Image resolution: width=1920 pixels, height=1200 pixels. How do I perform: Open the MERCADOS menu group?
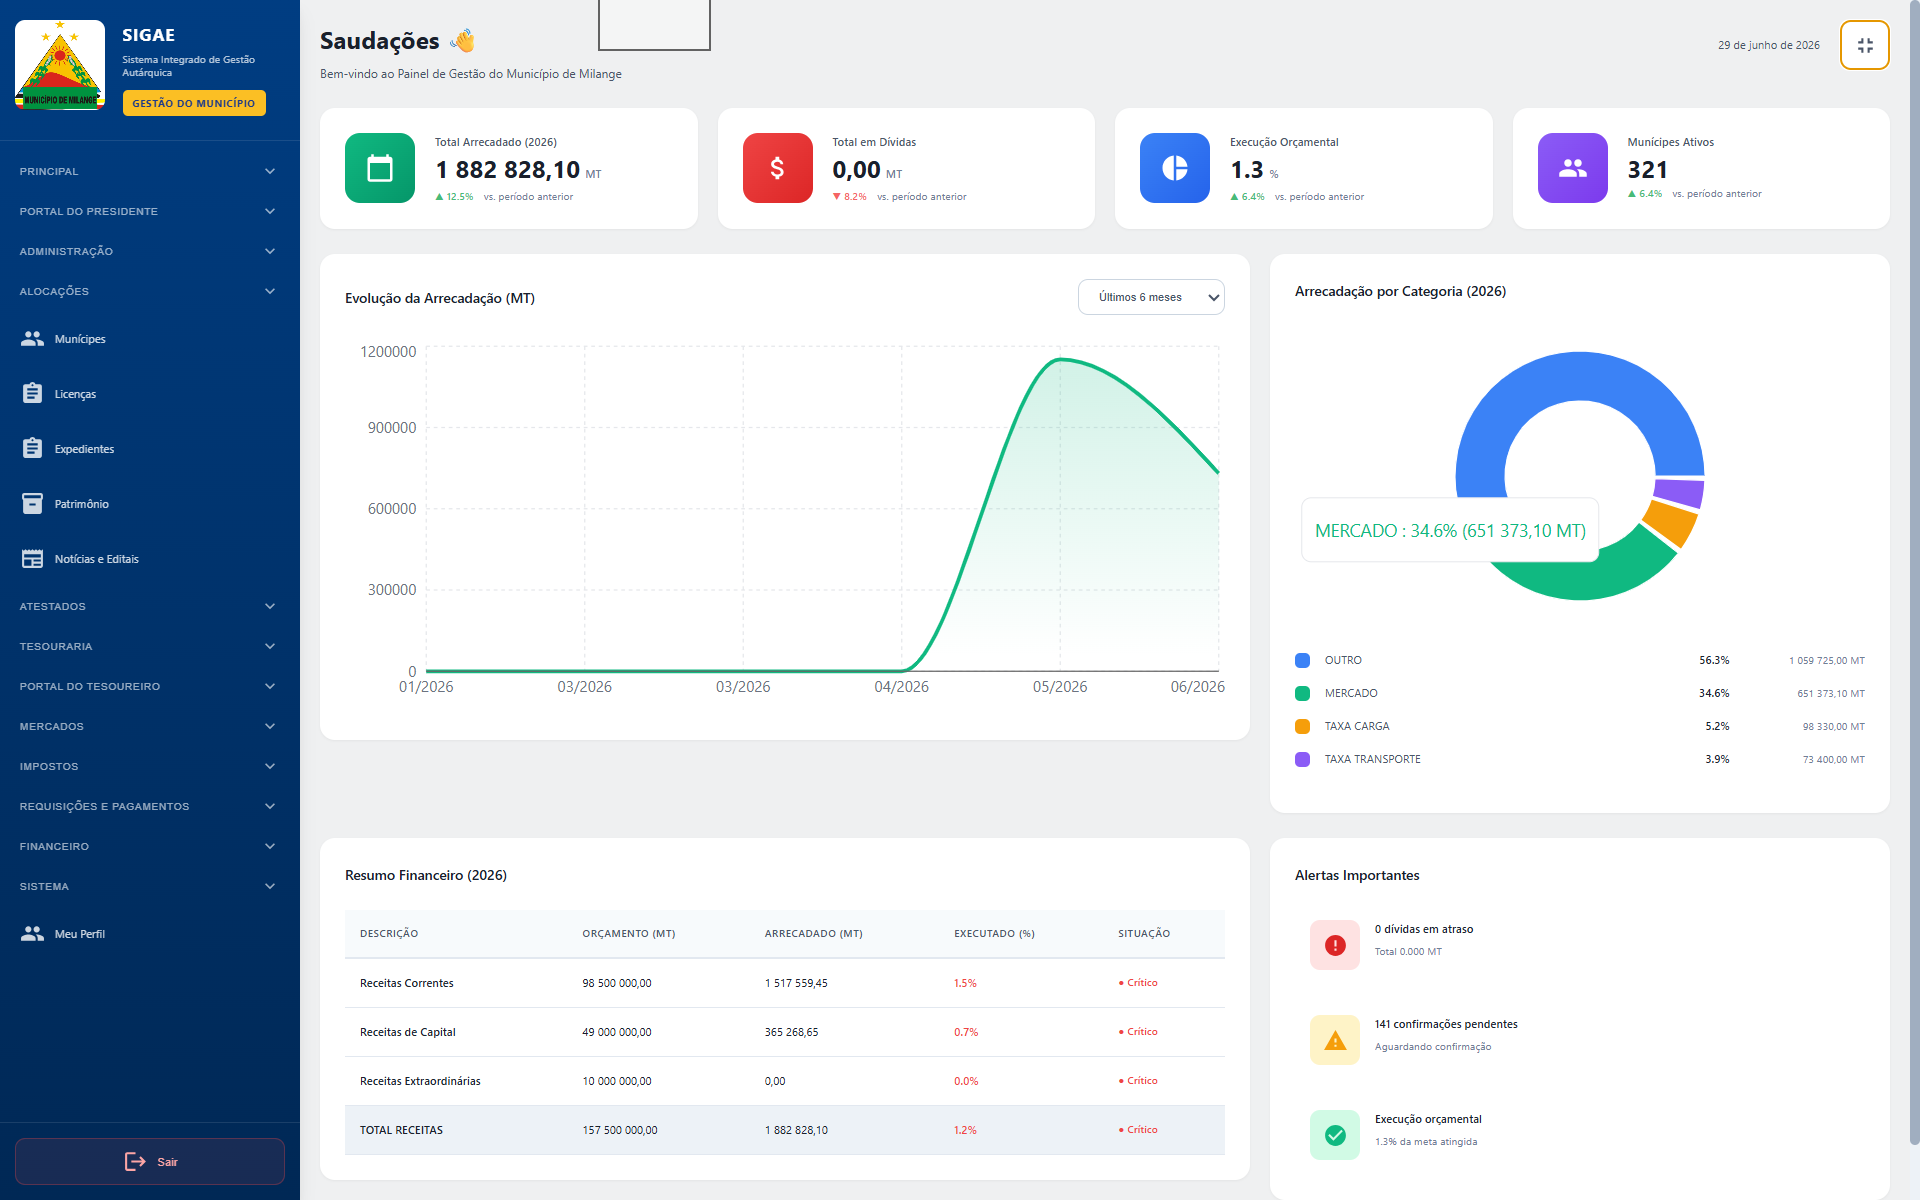pos(147,726)
